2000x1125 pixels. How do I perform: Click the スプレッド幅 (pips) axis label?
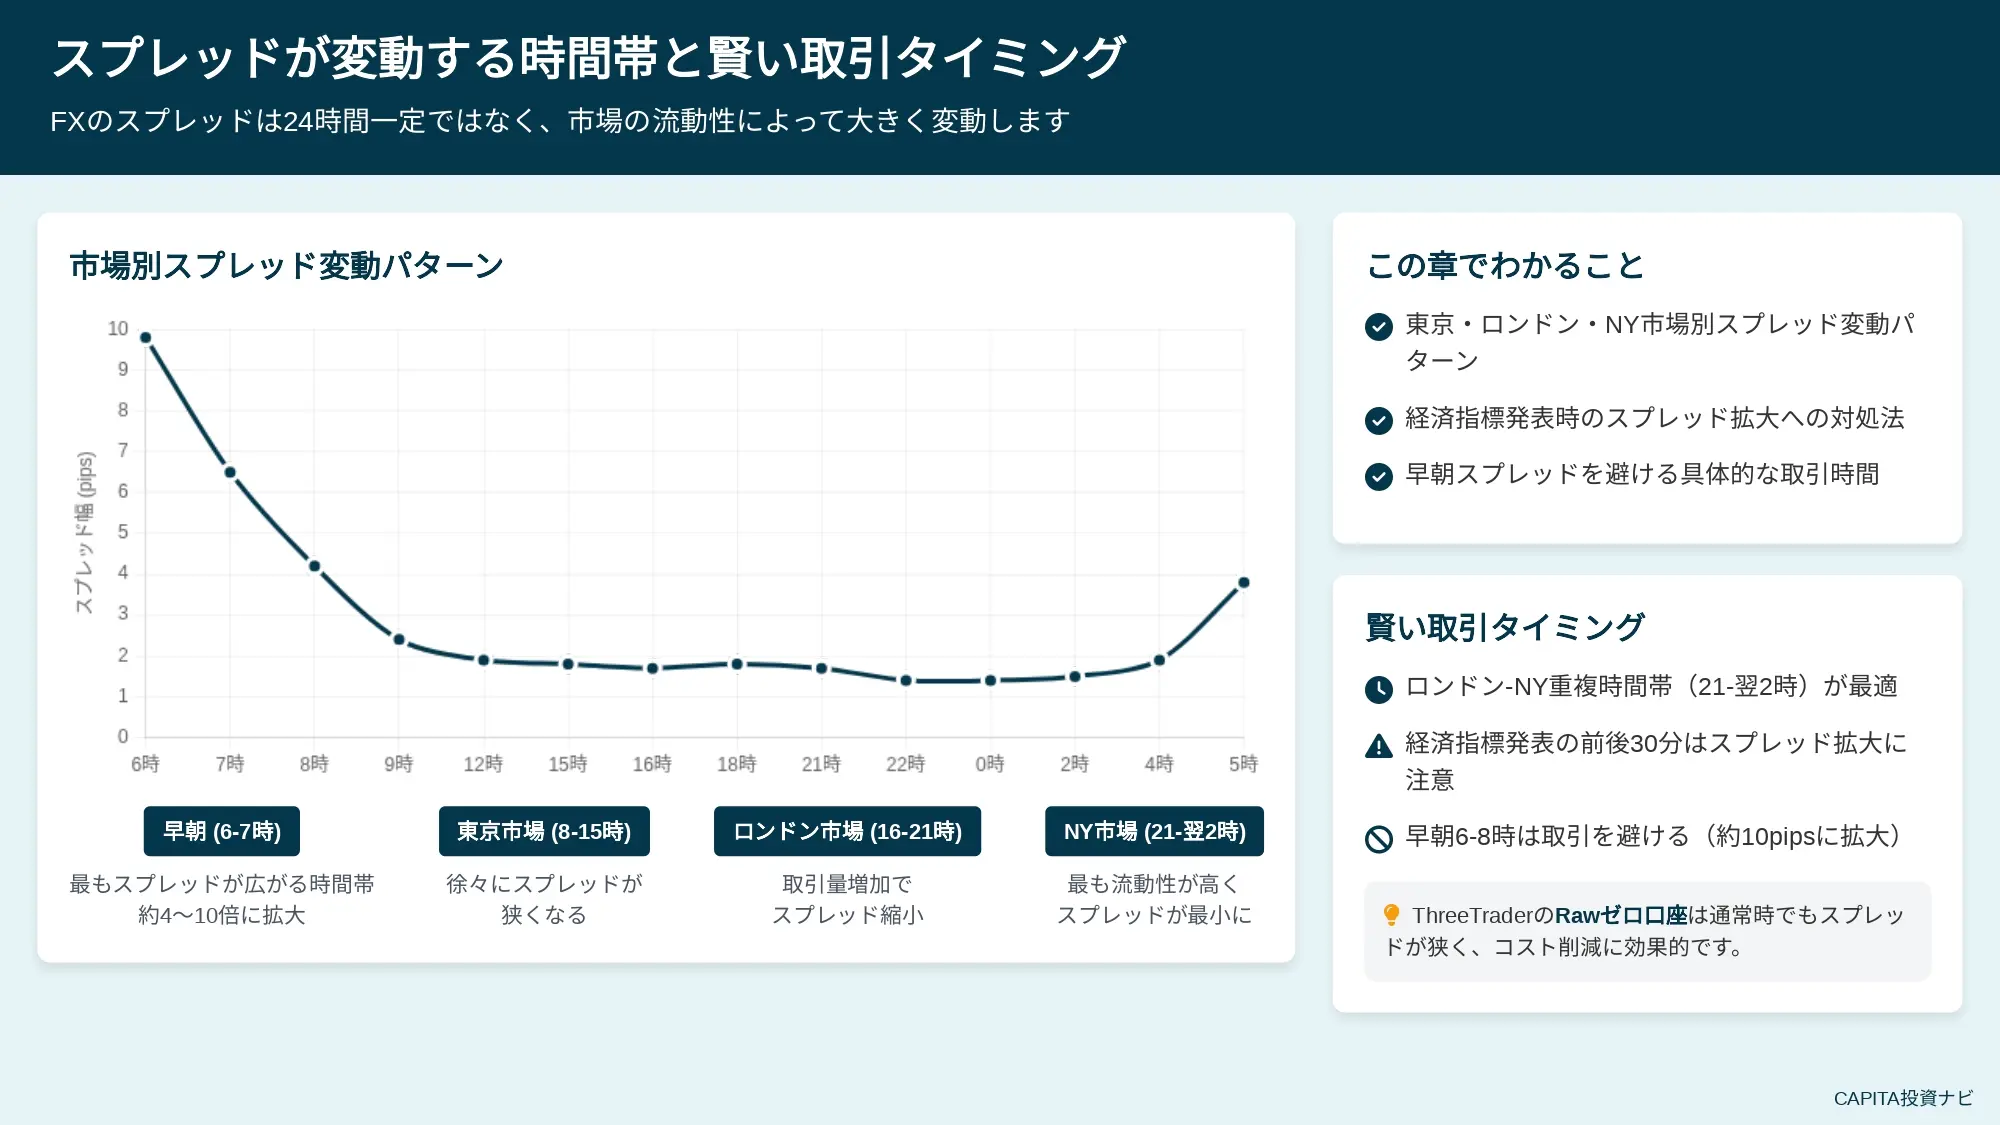pyautogui.click(x=85, y=533)
